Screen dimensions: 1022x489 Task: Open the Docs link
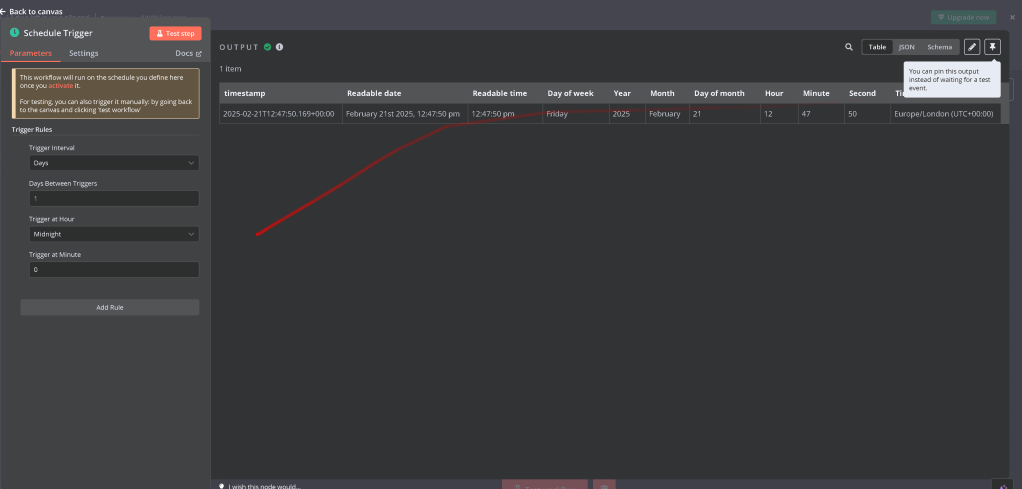point(188,53)
